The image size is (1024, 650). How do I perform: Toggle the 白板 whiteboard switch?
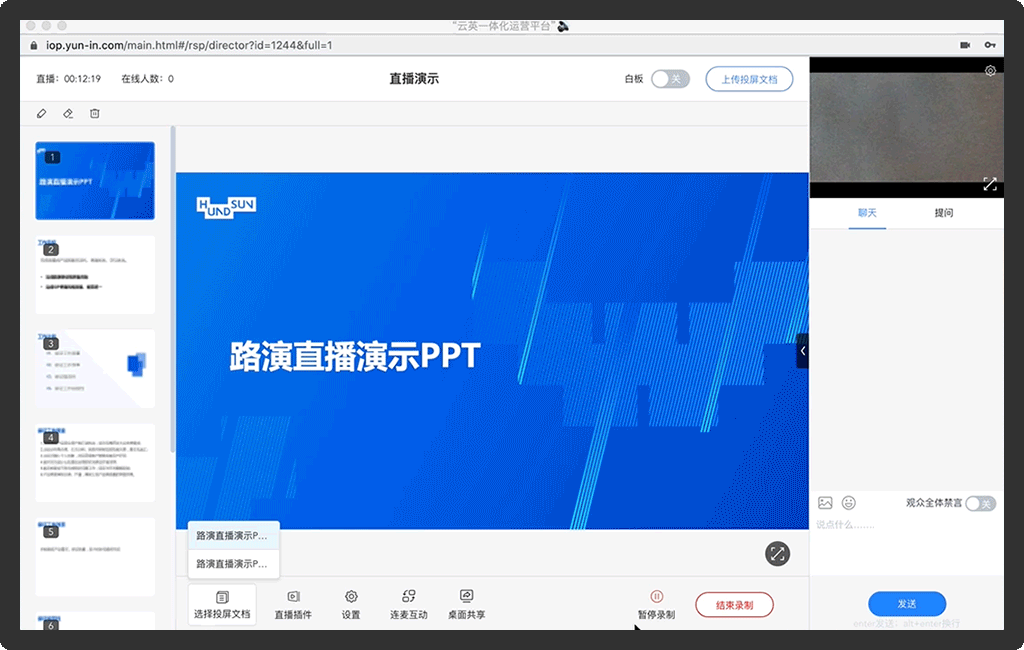tap(670, 79)
